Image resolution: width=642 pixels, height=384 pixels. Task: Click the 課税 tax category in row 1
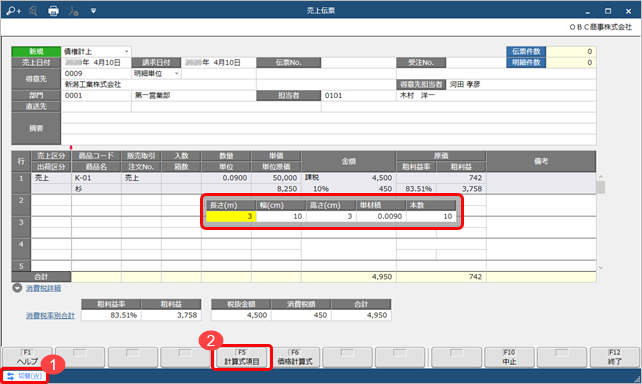312,178
